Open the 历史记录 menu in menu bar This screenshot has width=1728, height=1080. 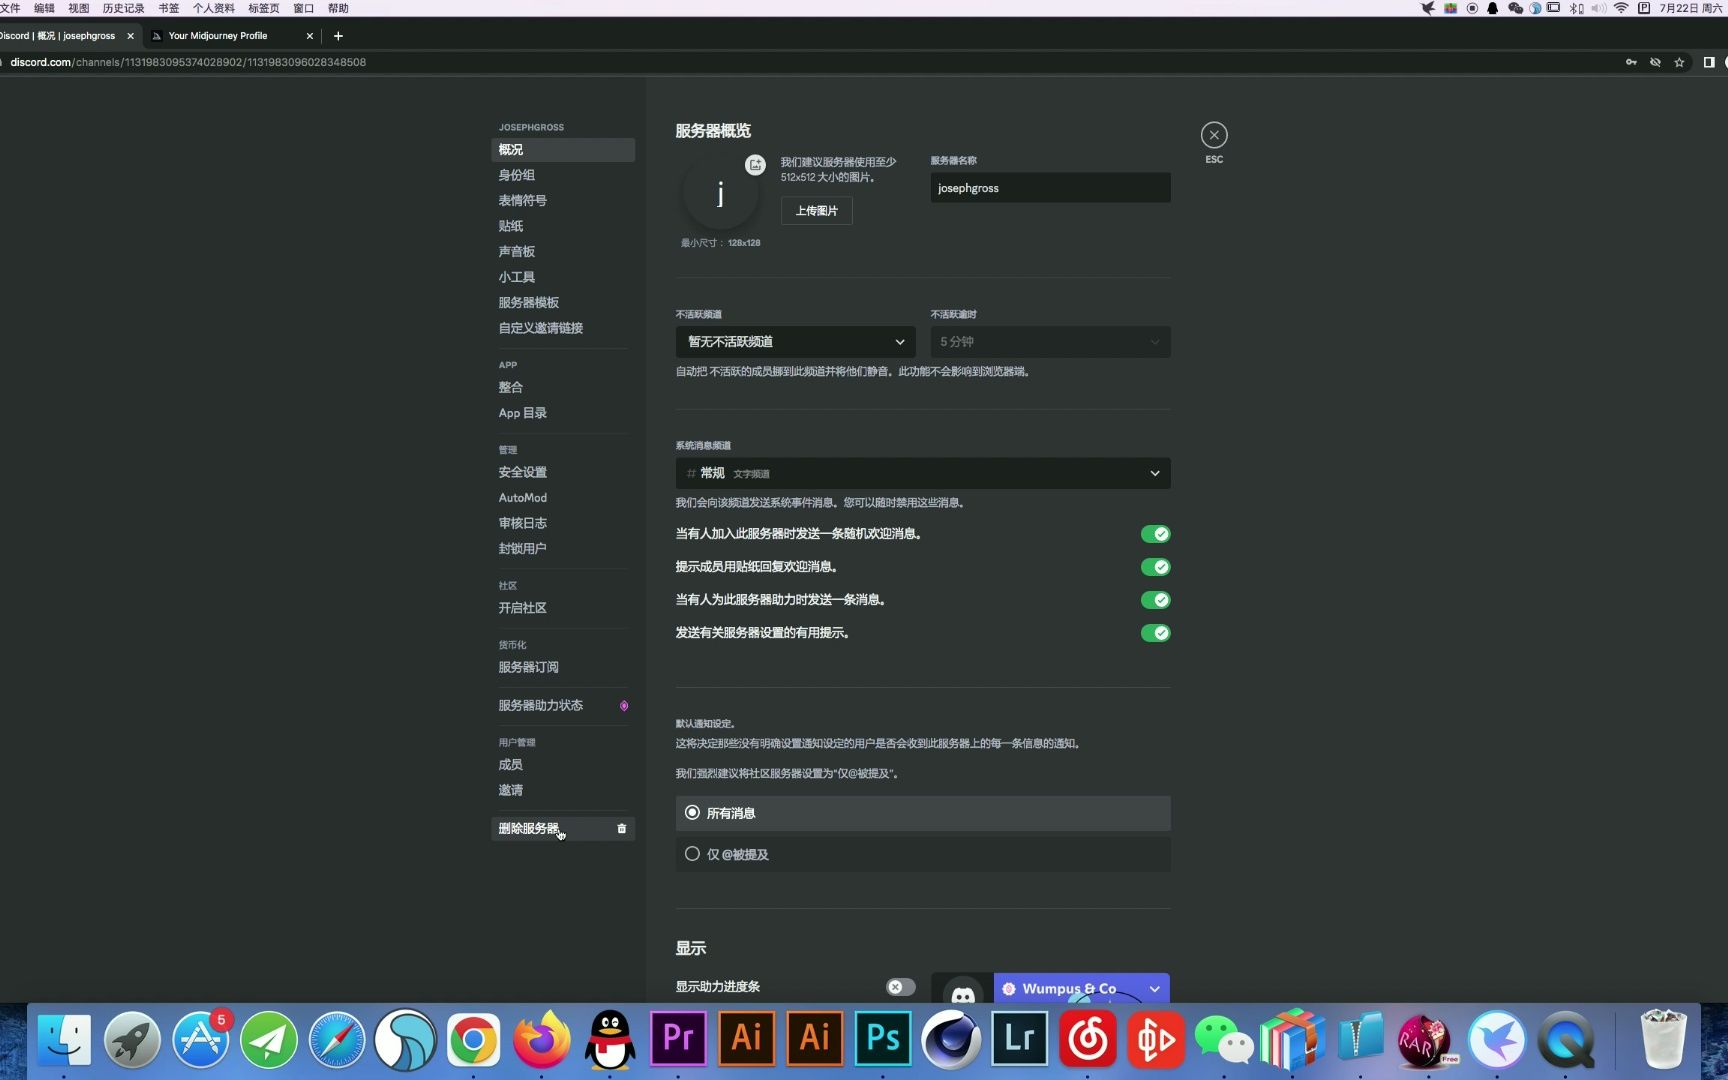[122, 8]
